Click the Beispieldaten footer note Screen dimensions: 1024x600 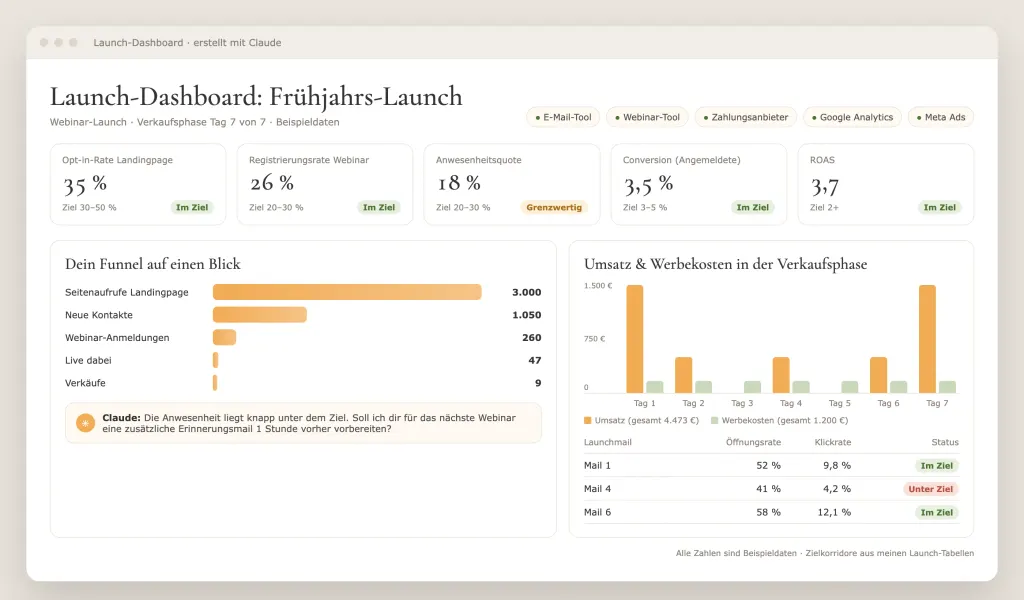click(825, 553)
